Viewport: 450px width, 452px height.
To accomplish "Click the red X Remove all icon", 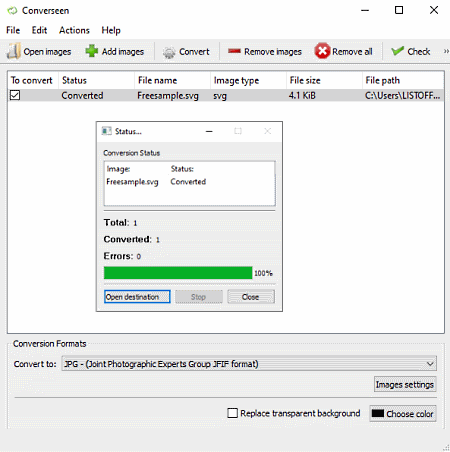I will pyautogui.click(x=322, y=51).
